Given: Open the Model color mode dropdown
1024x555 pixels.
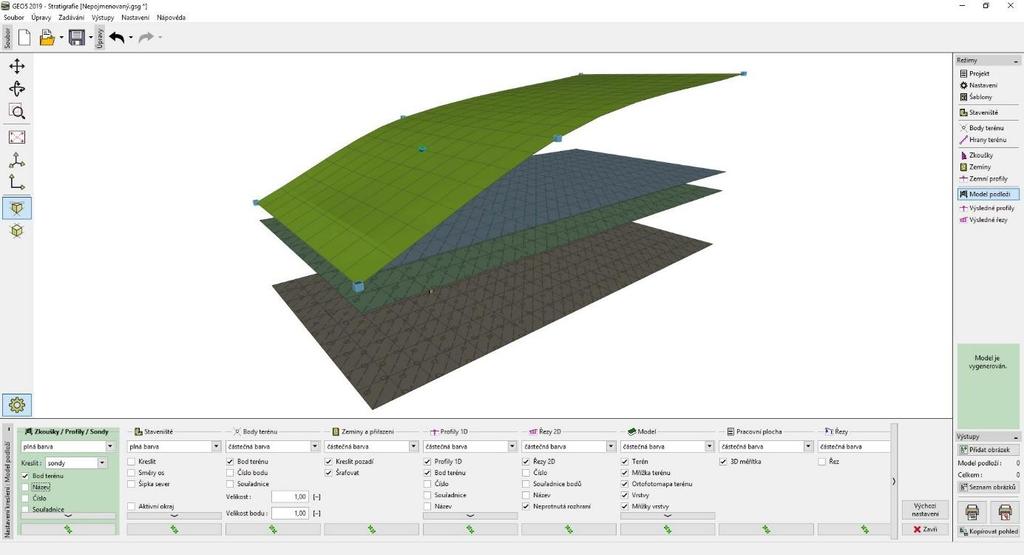Looking at the screenshot, I should 667,447.
